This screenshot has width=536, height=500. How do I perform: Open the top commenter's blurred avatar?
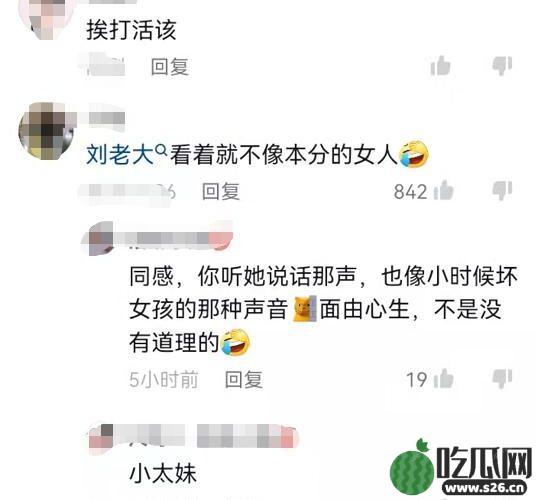(x=46, y=19)
